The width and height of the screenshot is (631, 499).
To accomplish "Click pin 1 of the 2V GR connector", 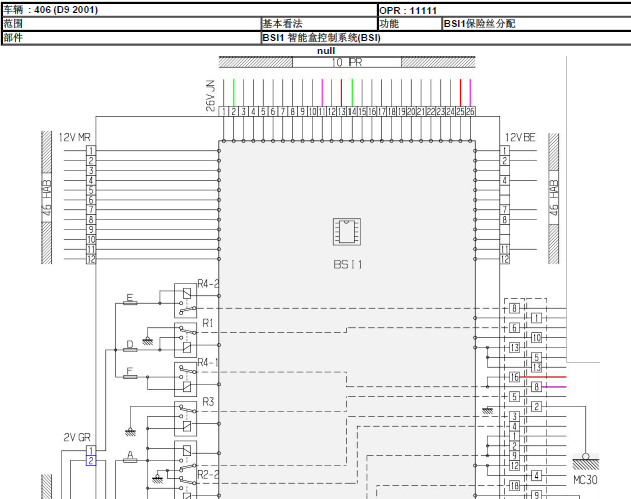I will pos(91,451).
